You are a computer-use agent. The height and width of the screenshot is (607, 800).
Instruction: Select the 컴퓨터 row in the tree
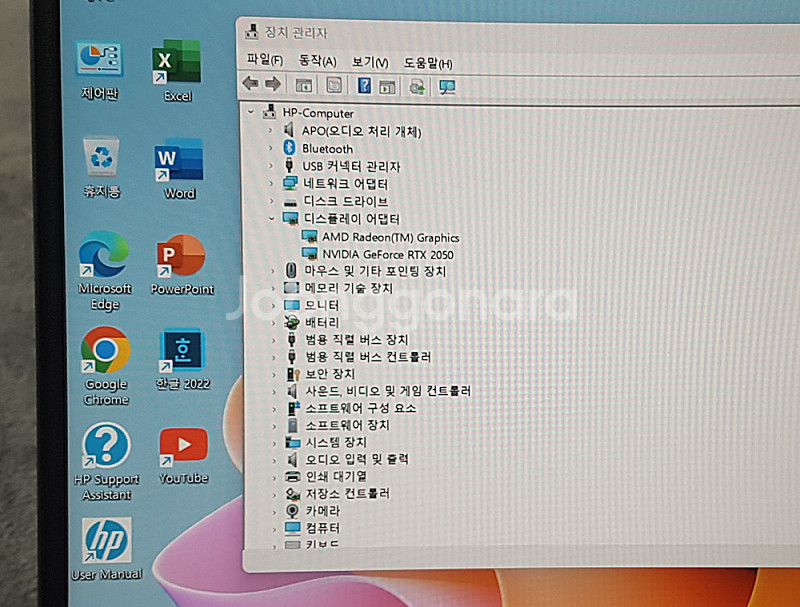pos(322,528)
